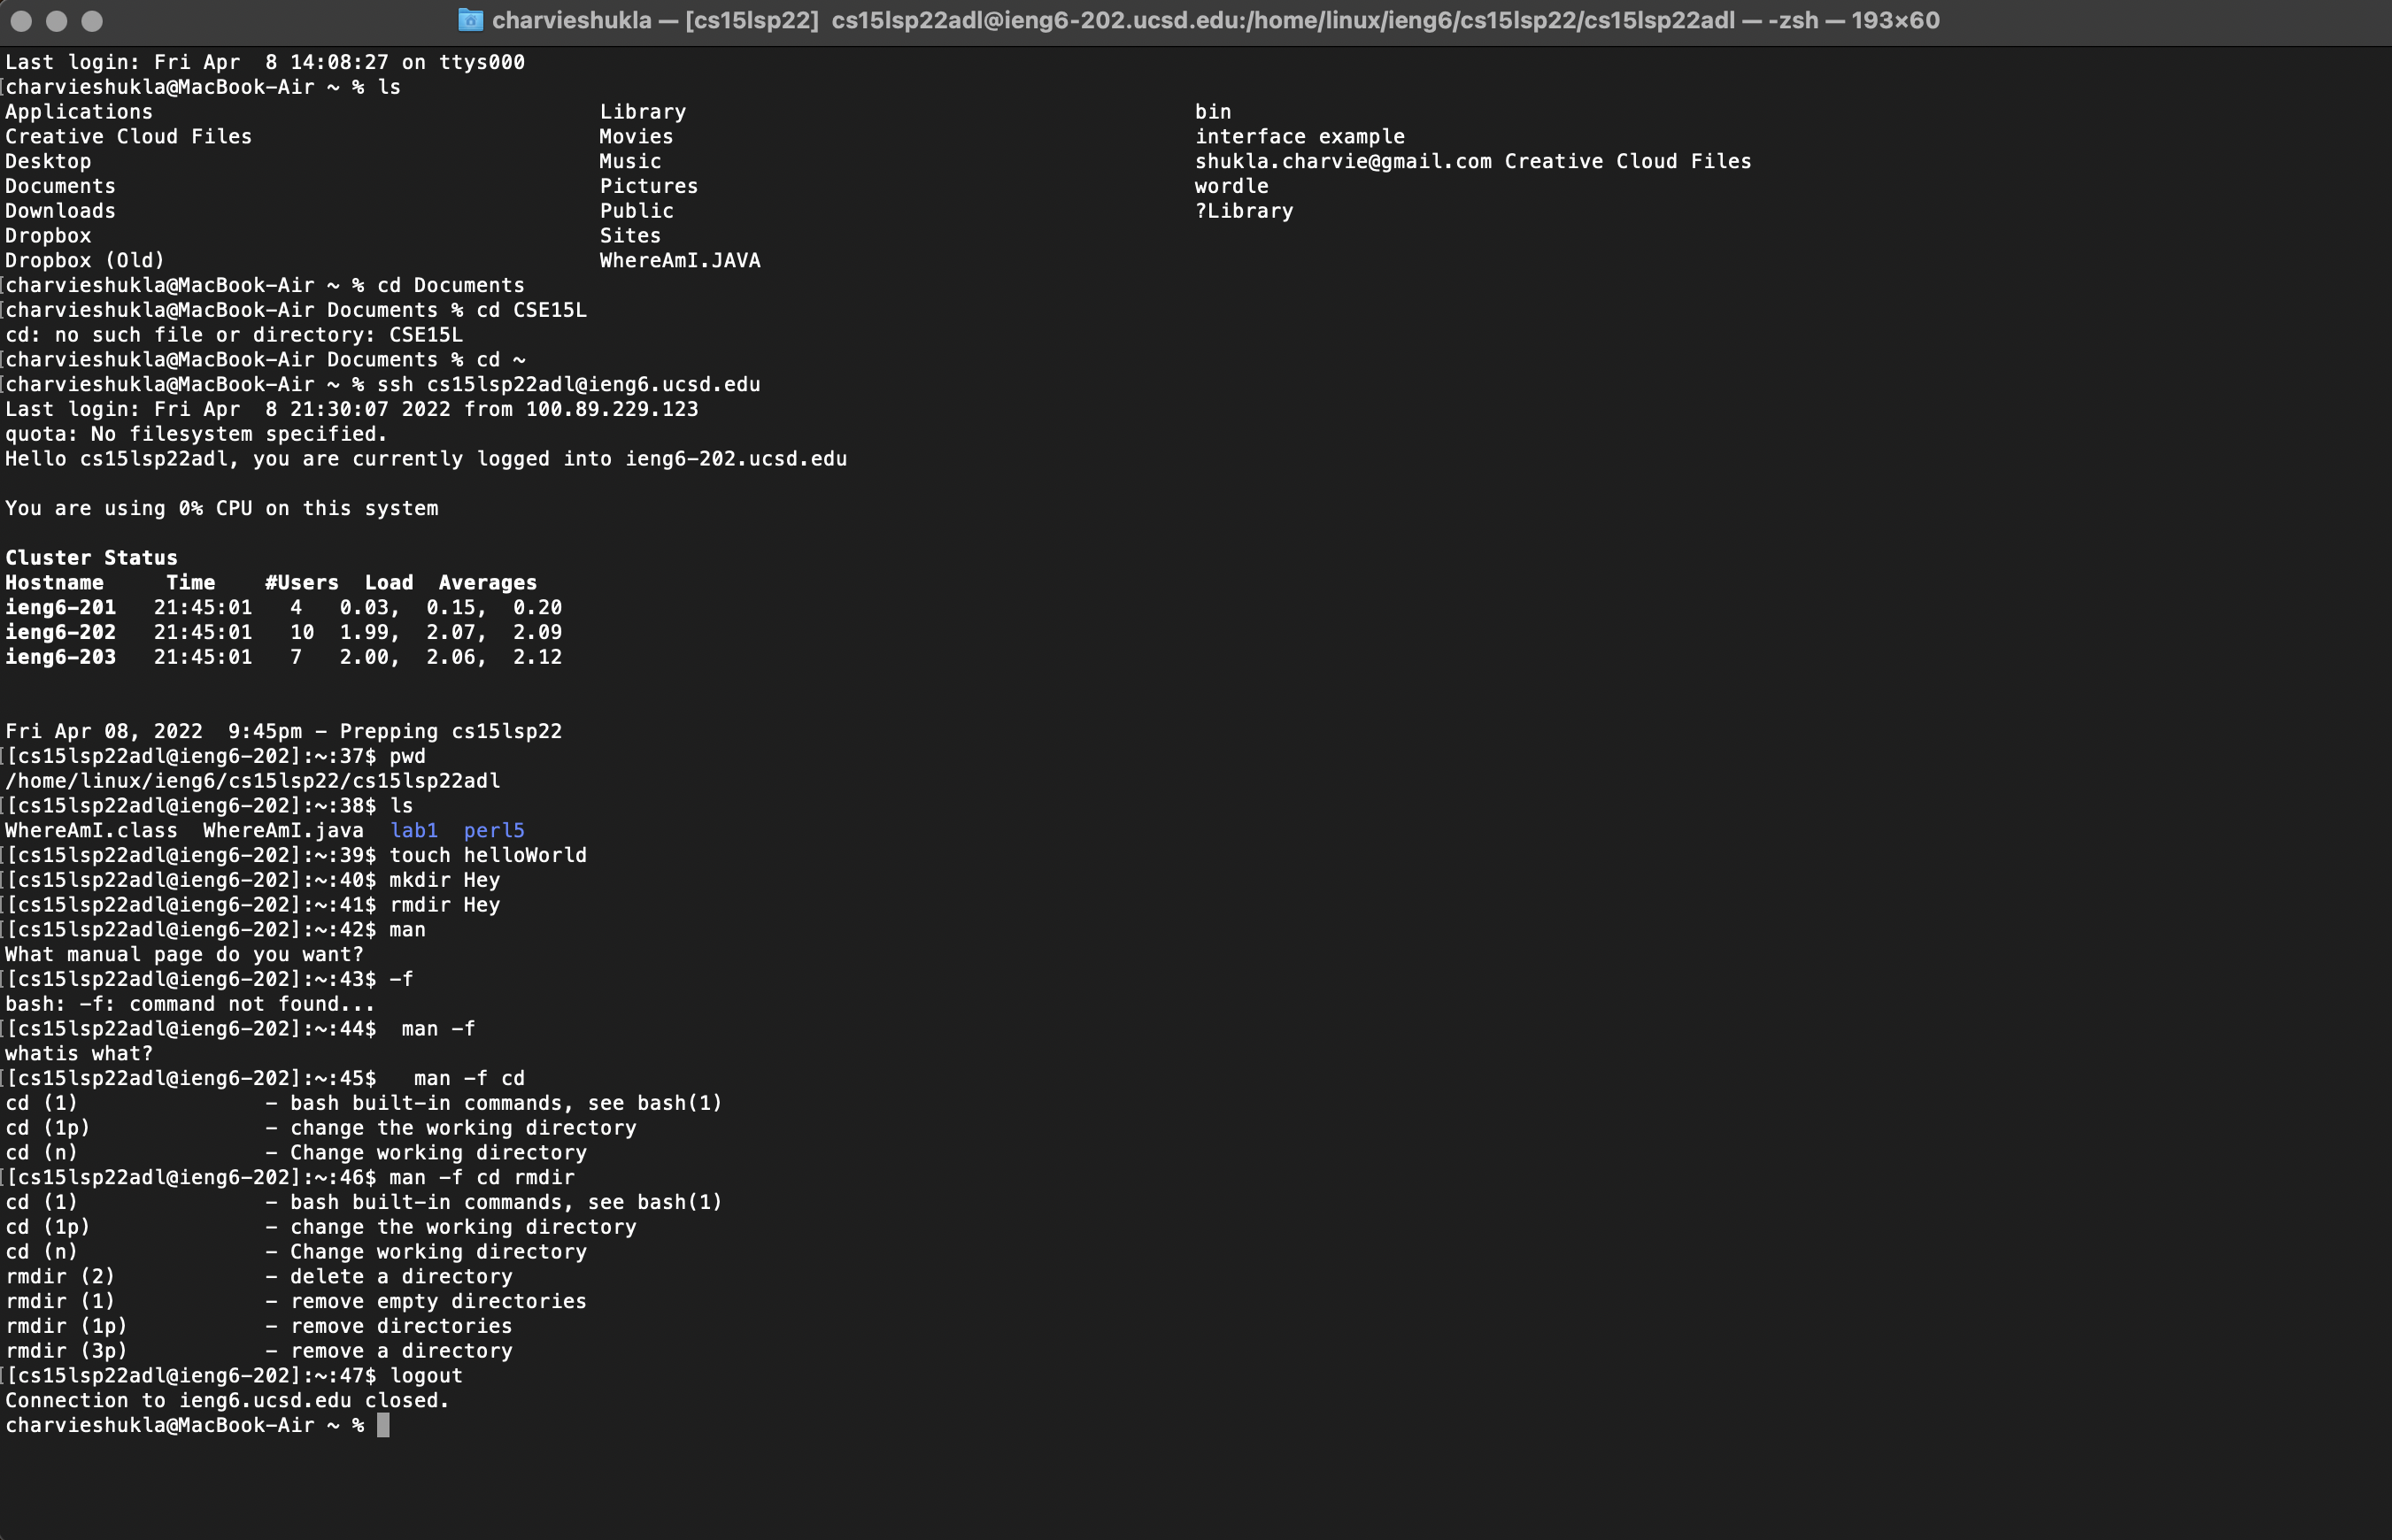Click the ssh cs15lsp22adl@ieng6.ucsd.edu command

click(568, 384)
